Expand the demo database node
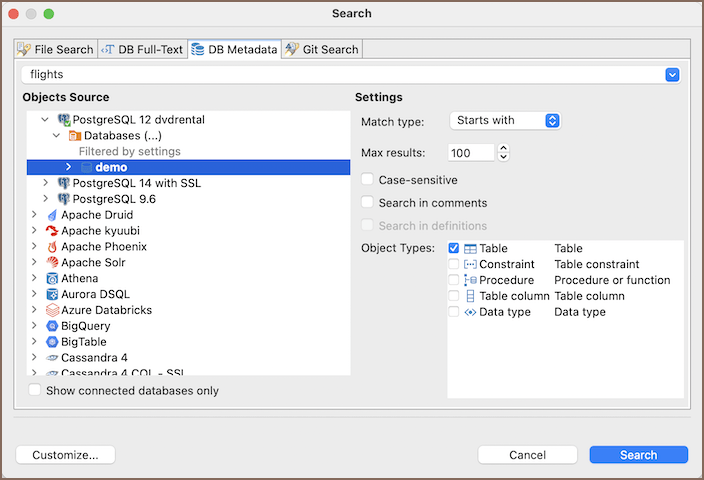 coord(68,167)
